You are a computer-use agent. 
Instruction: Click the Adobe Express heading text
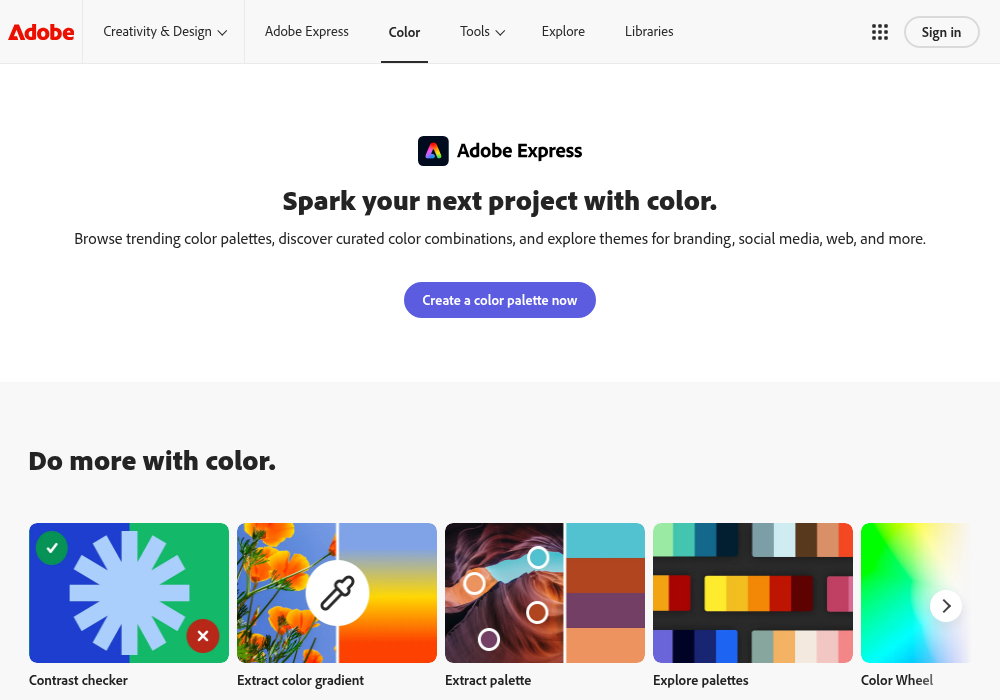[x=519, y=151]
